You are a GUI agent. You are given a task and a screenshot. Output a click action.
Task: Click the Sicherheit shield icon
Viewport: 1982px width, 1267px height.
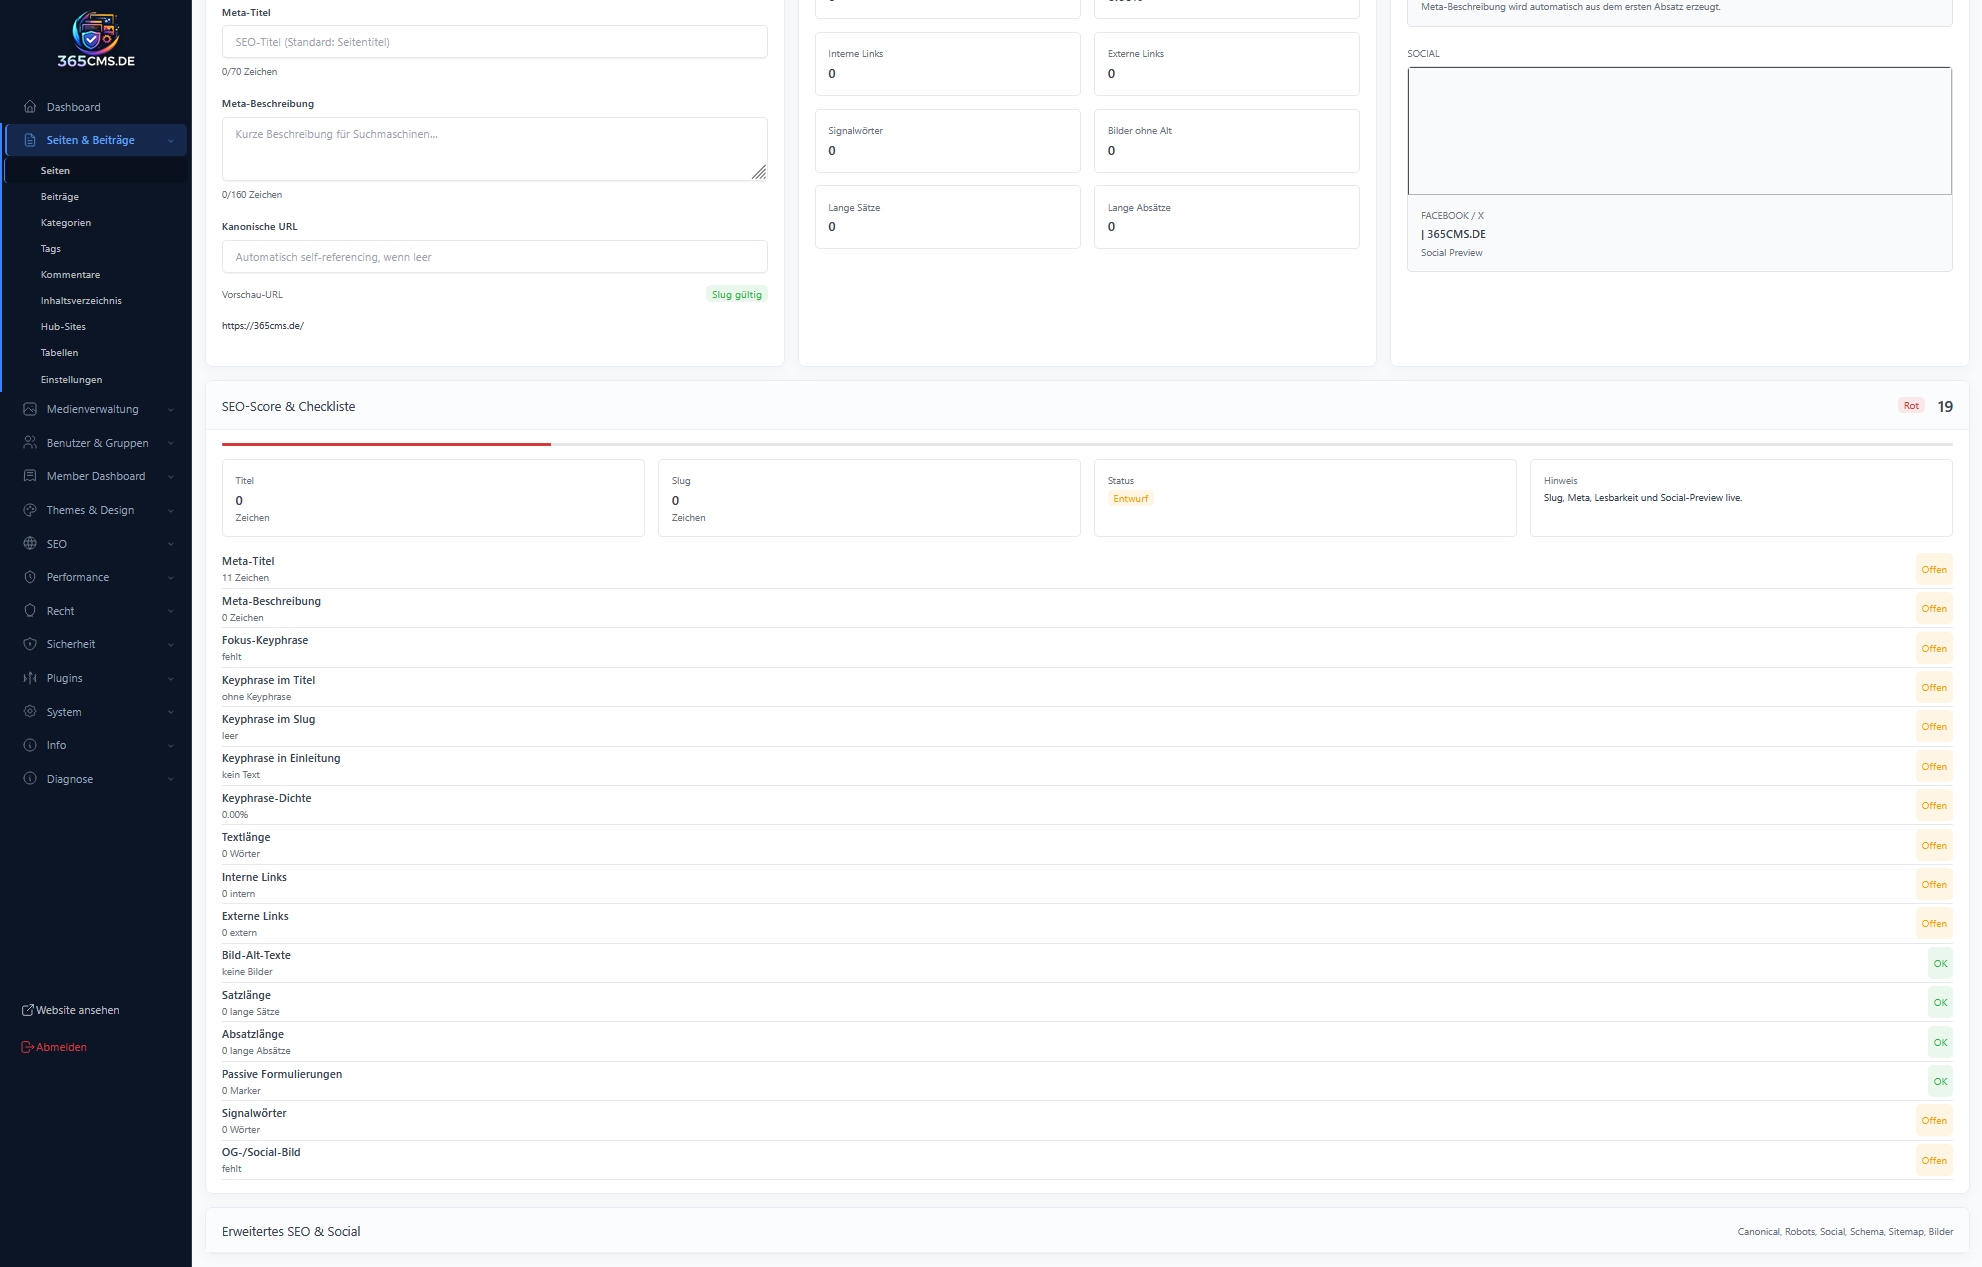[x=30, y=644]
